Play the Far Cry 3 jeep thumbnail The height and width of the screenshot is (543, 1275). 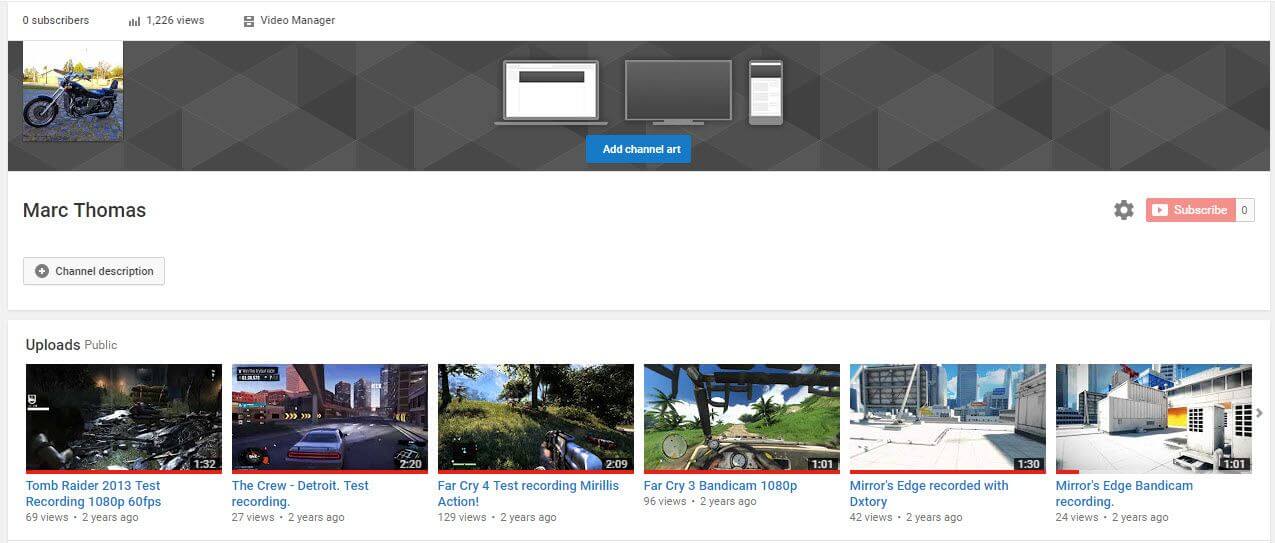(742, 418)
